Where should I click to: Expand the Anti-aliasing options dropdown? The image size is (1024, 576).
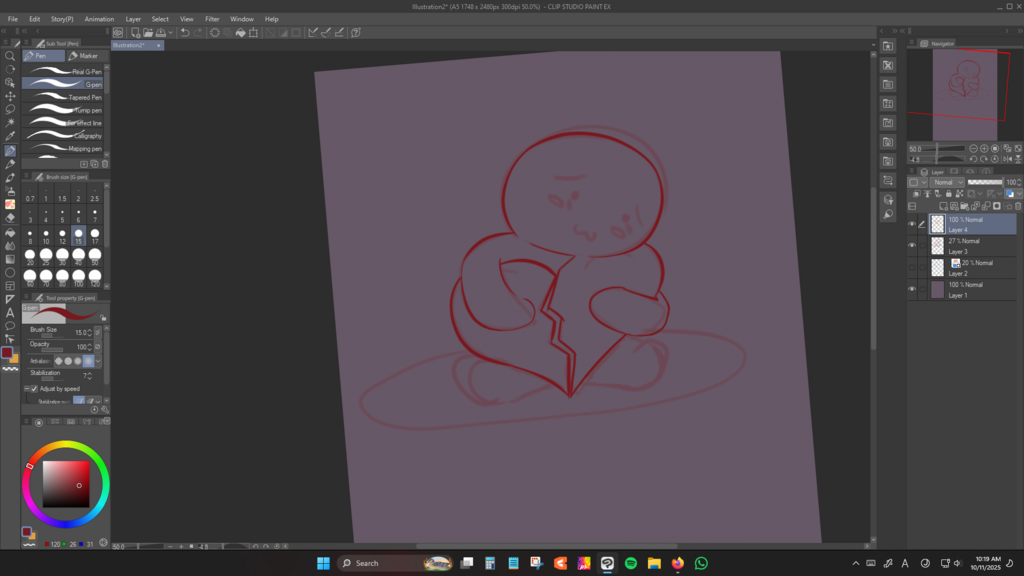tap(98, 360)
